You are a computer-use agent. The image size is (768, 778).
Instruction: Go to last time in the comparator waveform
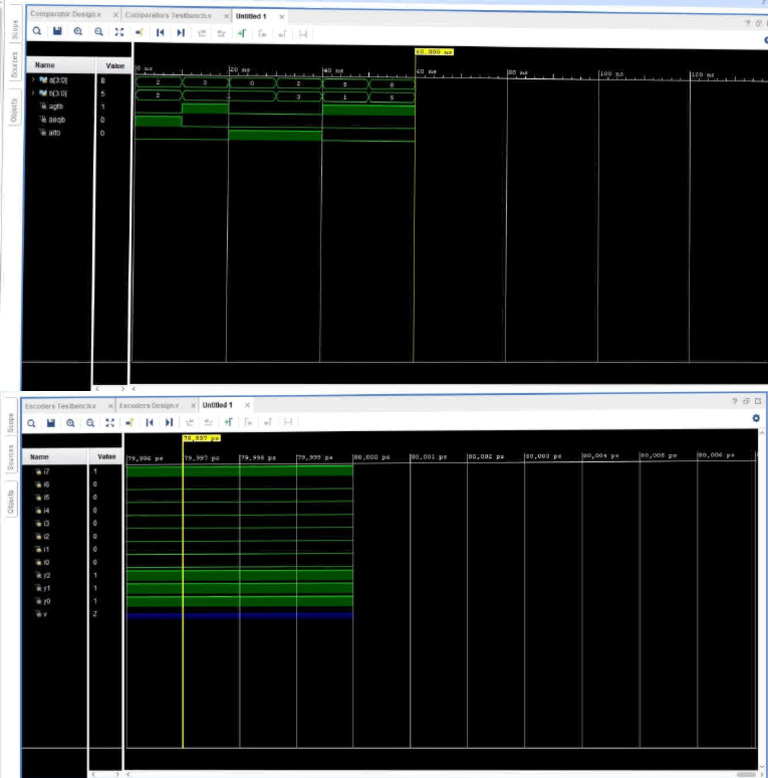pos(181,33)
